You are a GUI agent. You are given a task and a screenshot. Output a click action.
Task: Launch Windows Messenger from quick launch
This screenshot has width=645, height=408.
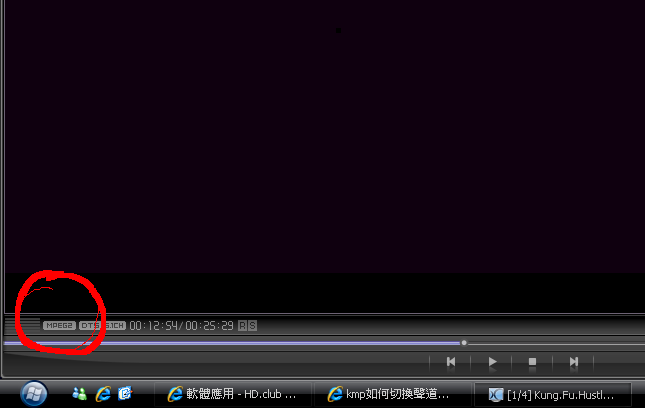pyautogui.click(x=79, y=394)
